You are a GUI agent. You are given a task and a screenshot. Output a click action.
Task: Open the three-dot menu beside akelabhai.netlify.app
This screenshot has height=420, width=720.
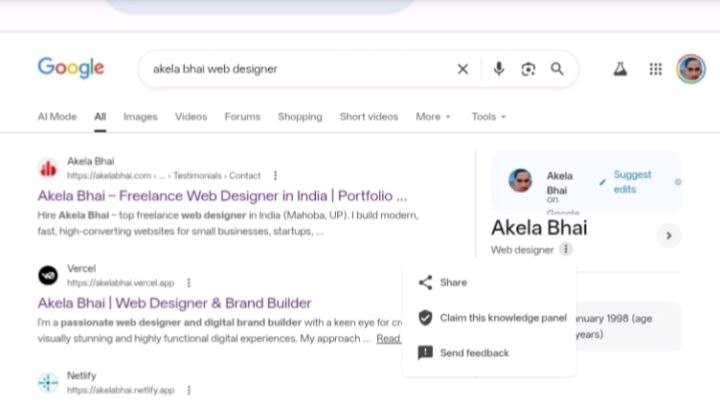pyautogui.click(x=189, y=390)
